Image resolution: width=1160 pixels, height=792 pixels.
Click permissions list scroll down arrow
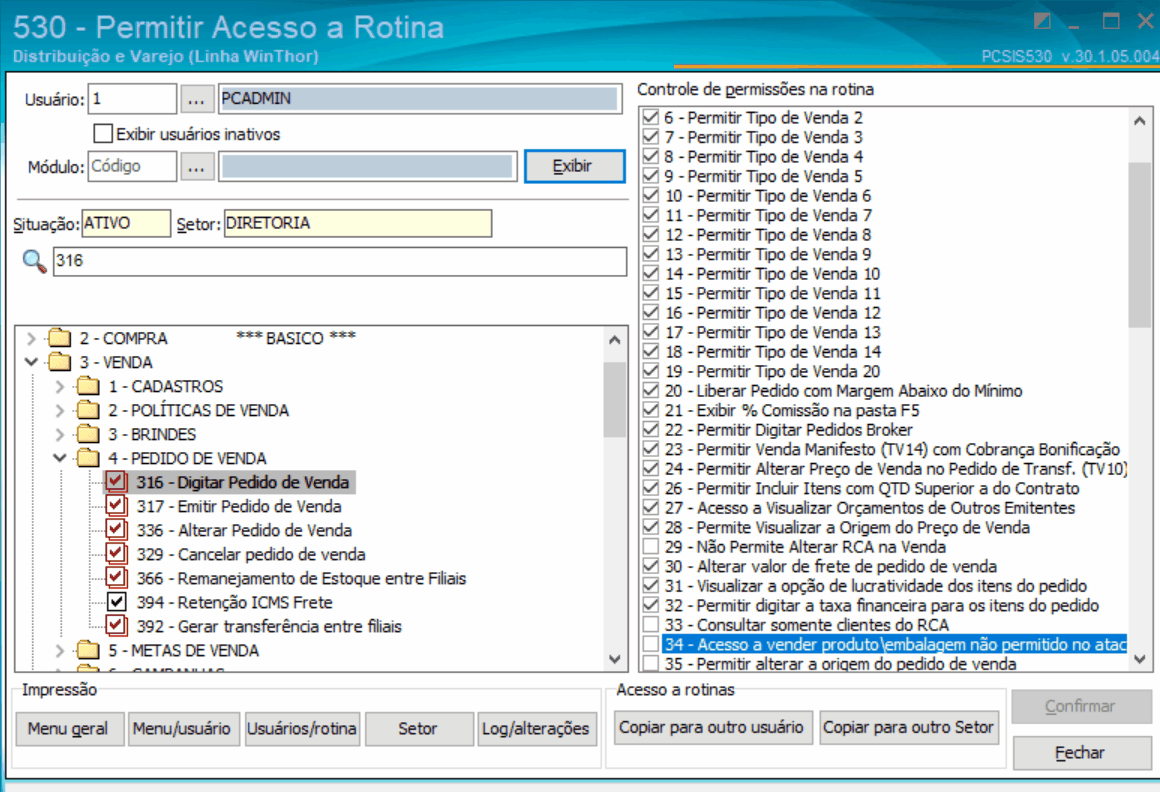coord(1140,658)
